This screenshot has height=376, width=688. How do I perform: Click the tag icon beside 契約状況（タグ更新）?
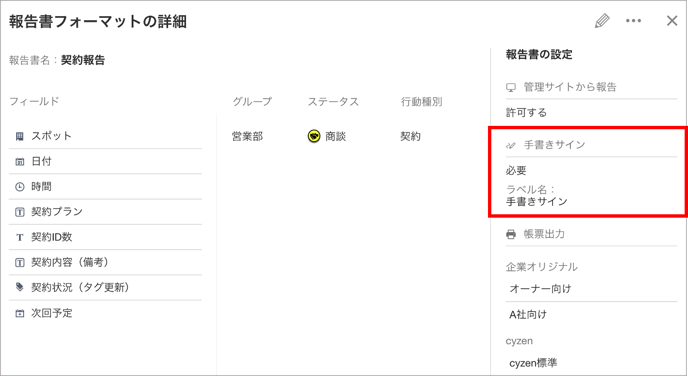19,287
